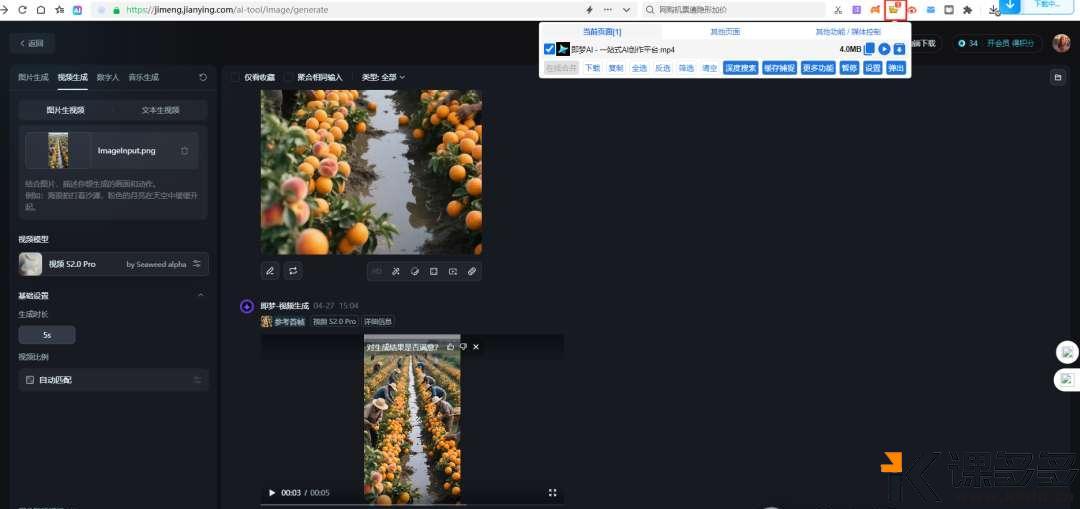Toggle the 仅看收藏 checkbox

point(236,77)
